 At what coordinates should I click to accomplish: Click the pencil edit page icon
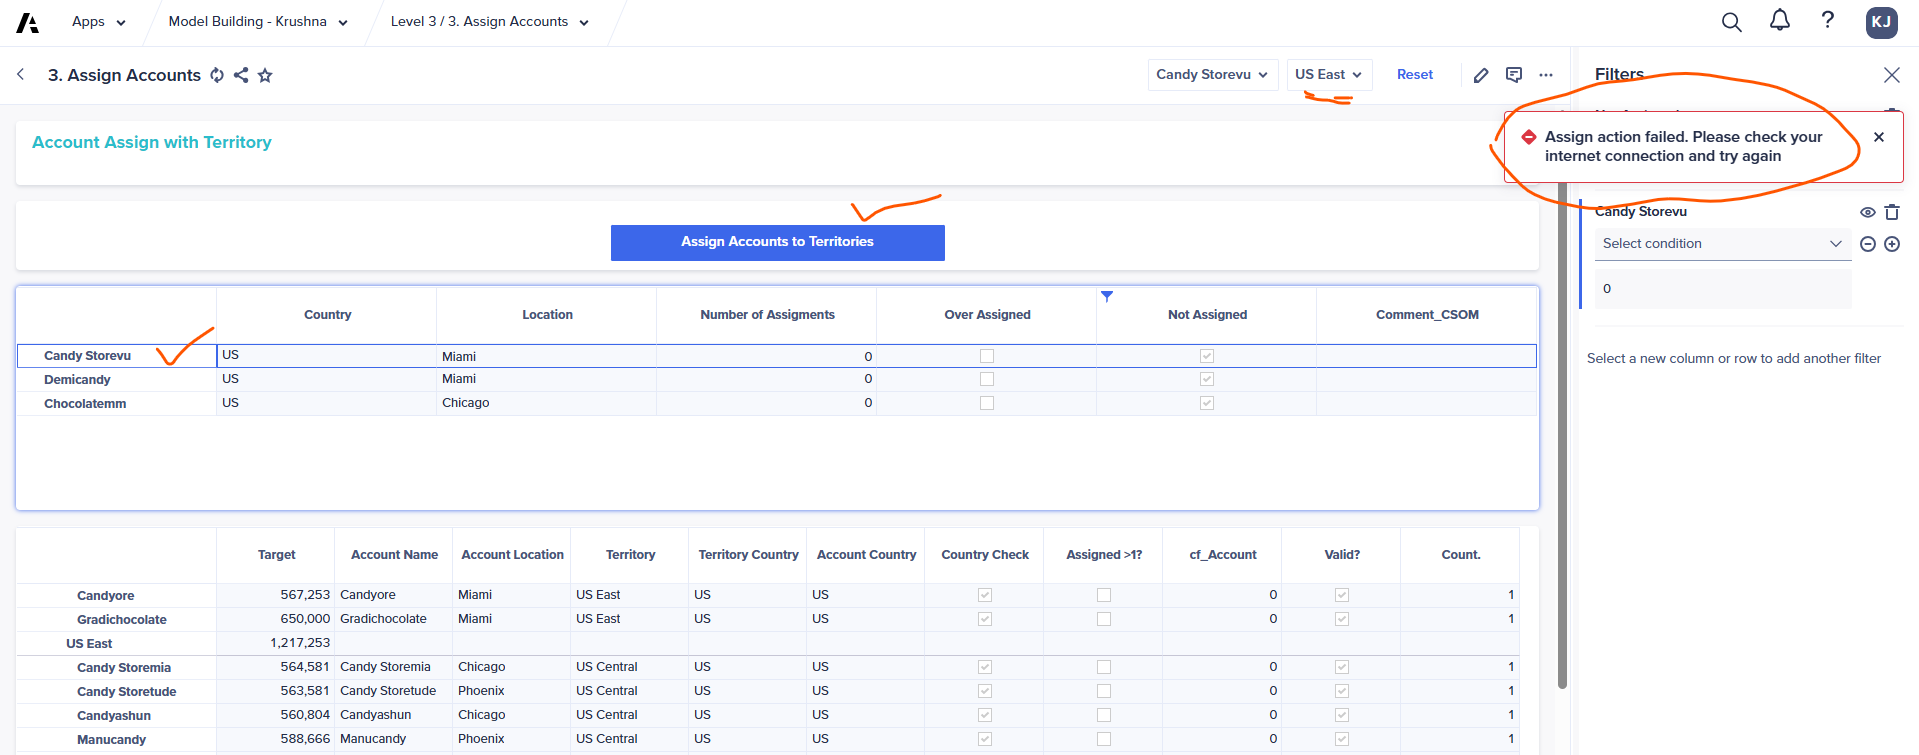1482,75
